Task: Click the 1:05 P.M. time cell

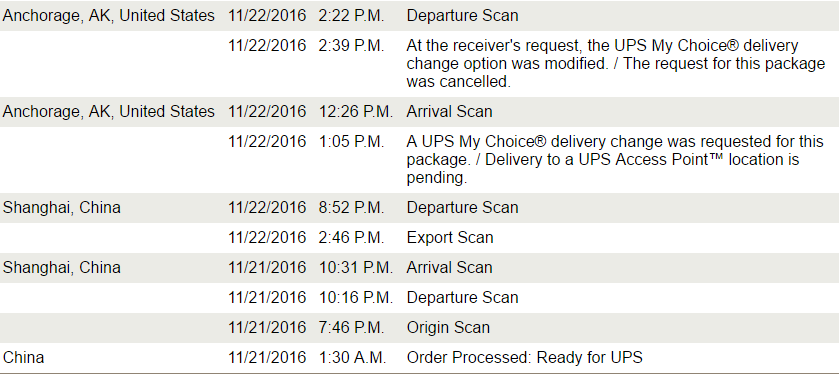Action: [x=352, y=142]
